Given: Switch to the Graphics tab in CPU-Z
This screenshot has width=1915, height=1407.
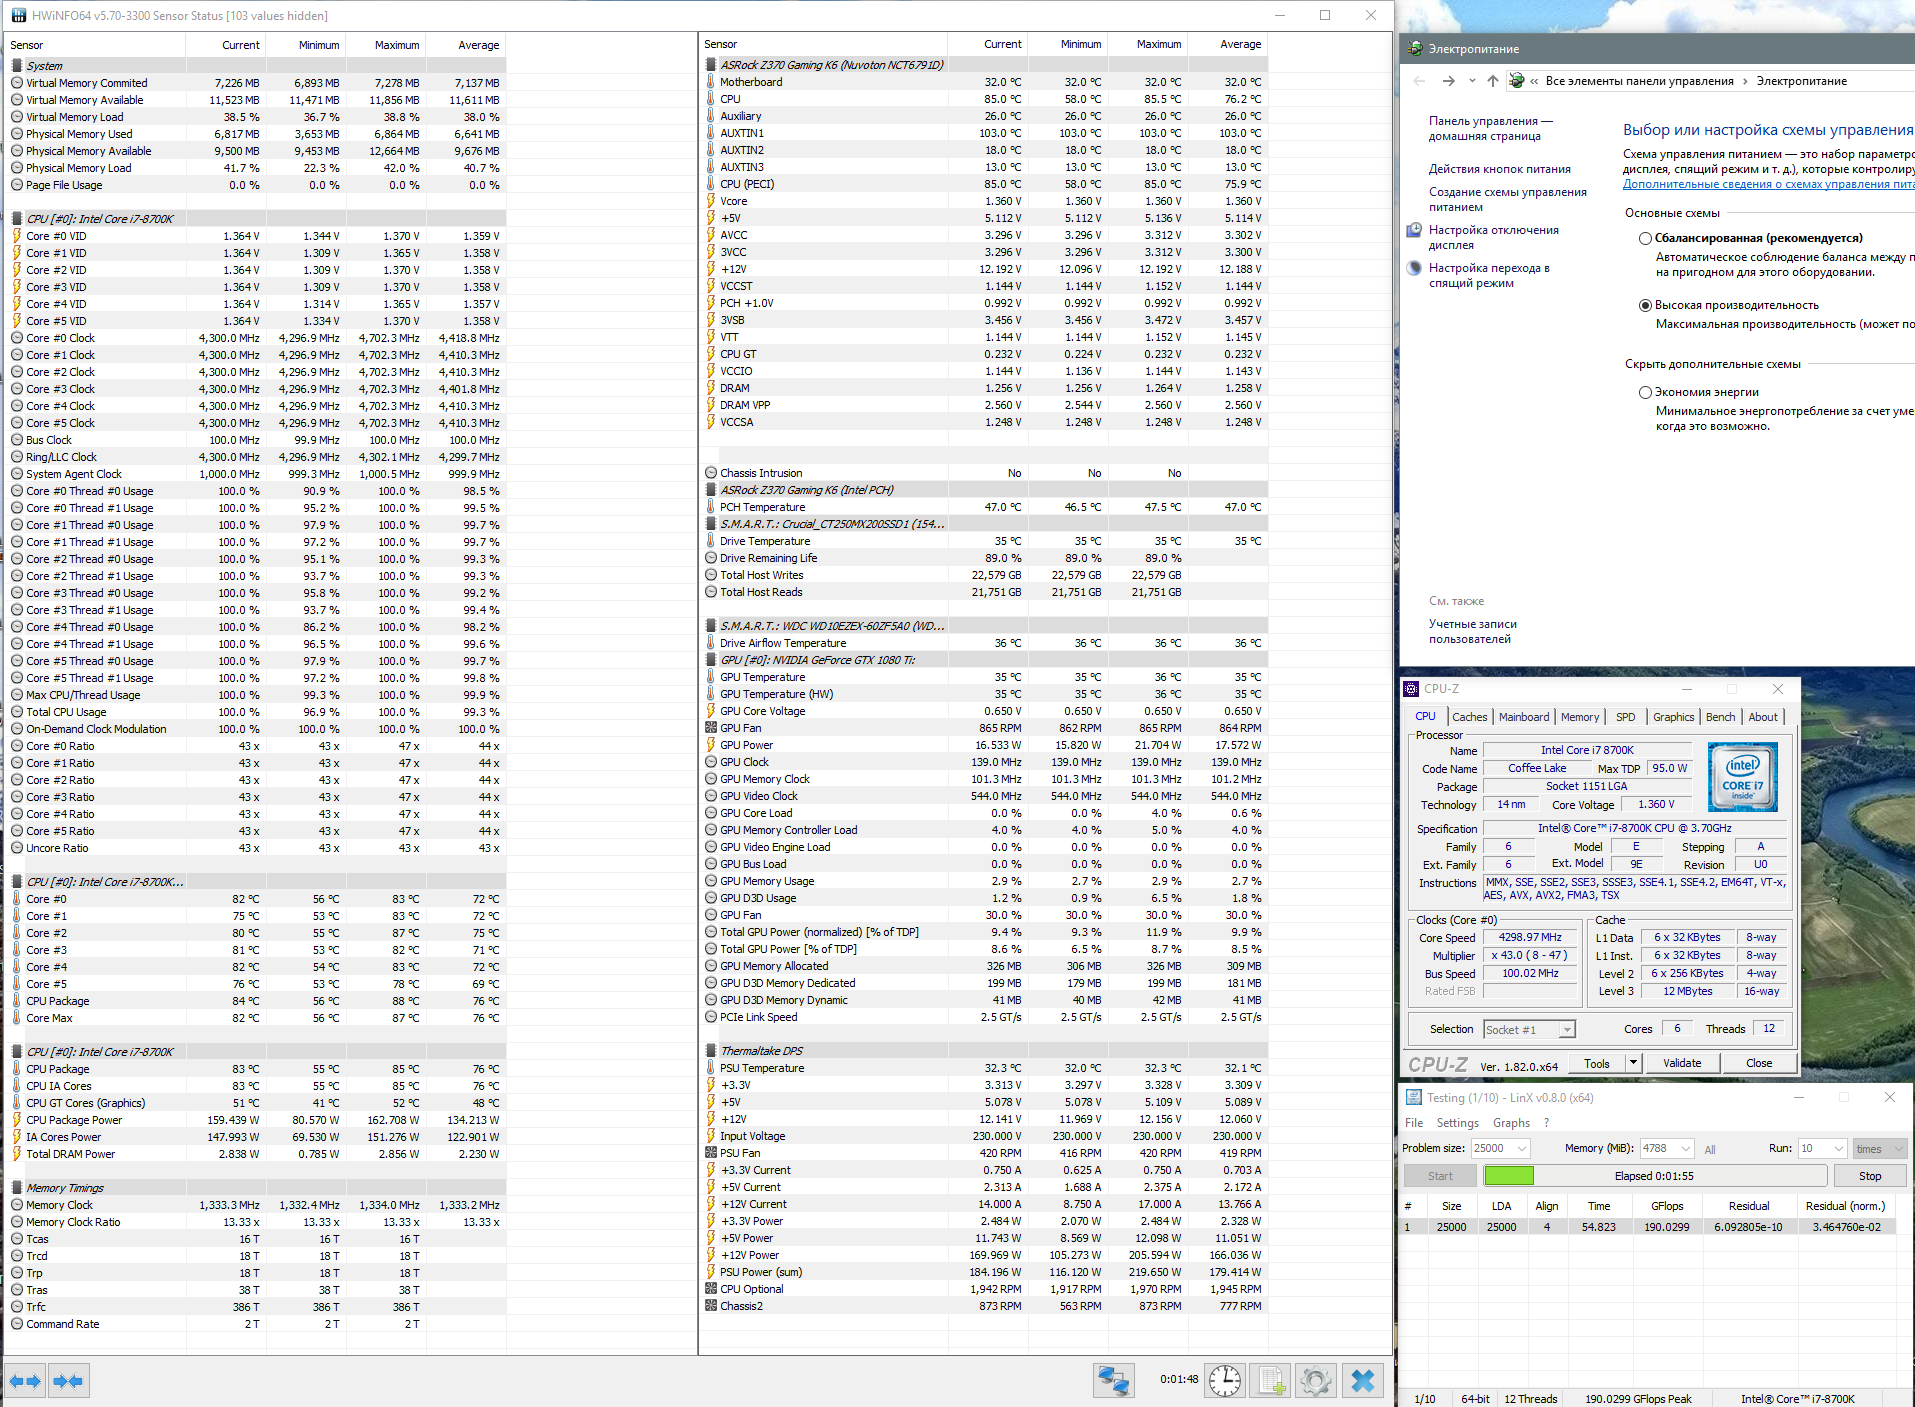Looking at the screenshot, I should (1673, 717).
